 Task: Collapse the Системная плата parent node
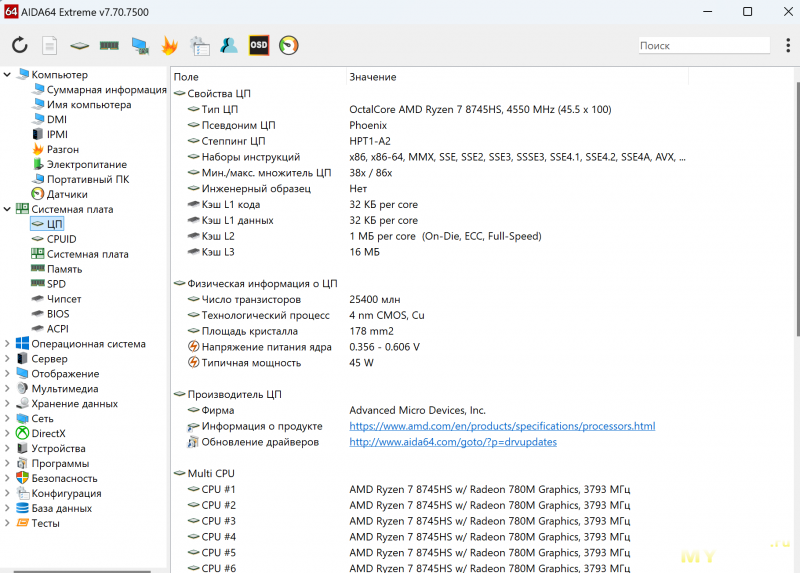tap(7, 209)
